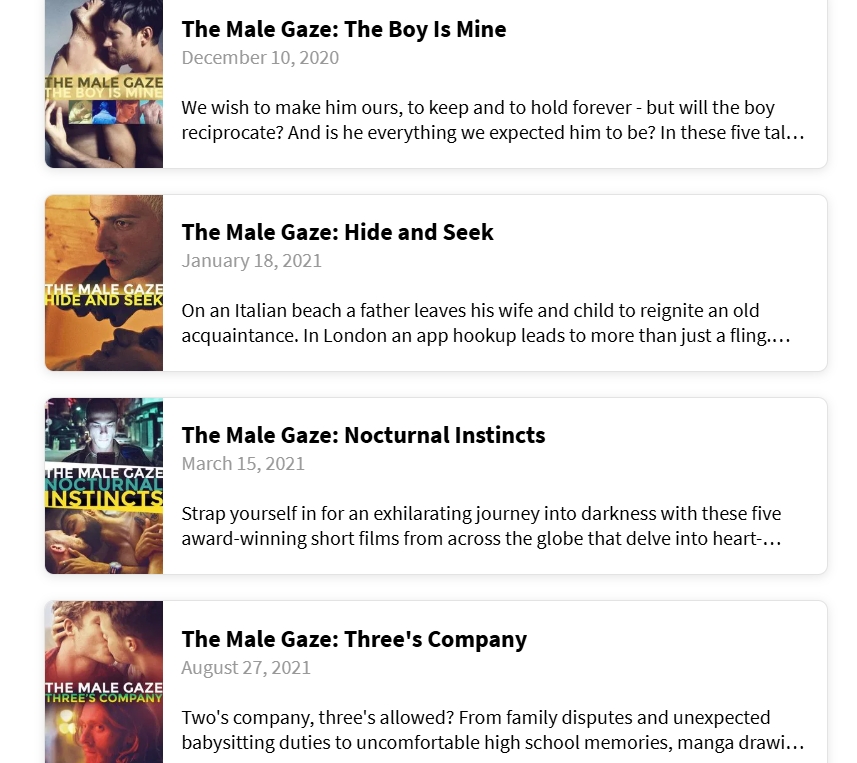Open The Male Gaze: Nocturnal Instincts title
The image size is (857, 763).
pos(363,436)
